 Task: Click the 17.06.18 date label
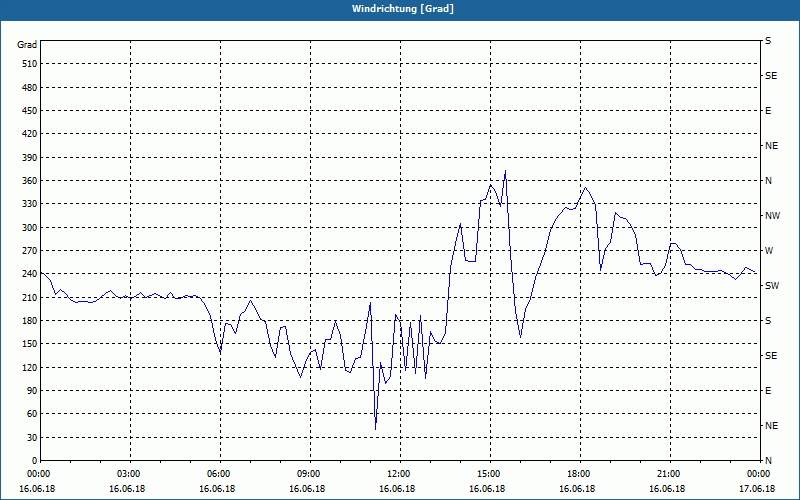point(757,489)
